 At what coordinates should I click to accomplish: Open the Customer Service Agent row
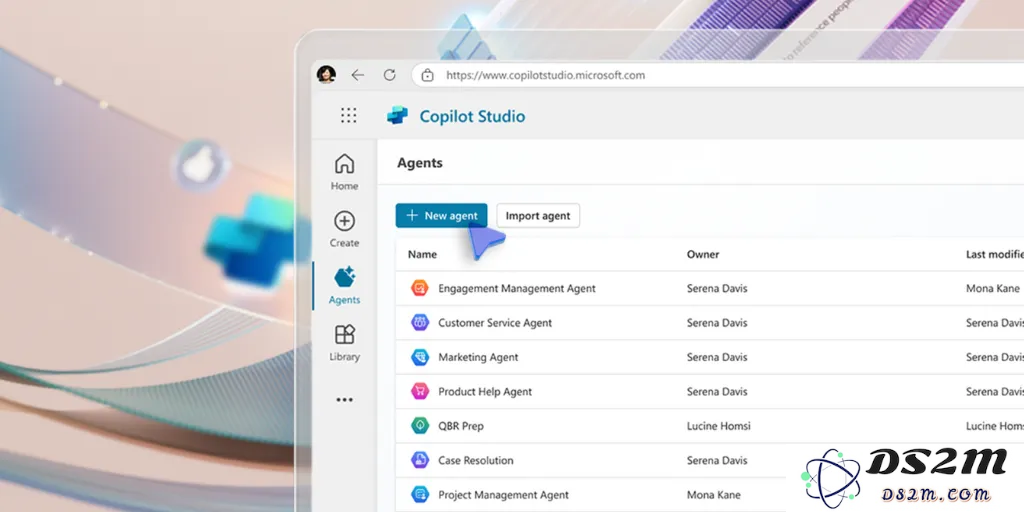coord(710,323)
